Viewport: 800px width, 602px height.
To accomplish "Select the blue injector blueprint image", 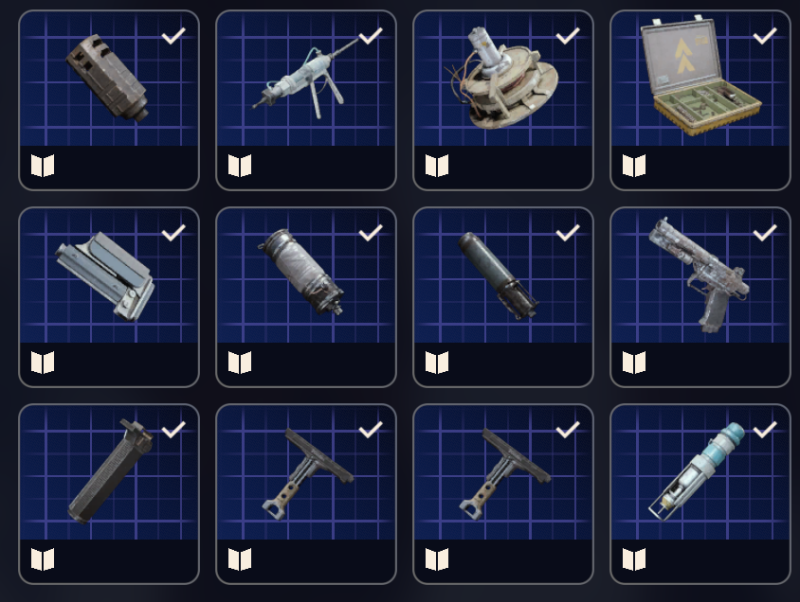I will point(696,472).
